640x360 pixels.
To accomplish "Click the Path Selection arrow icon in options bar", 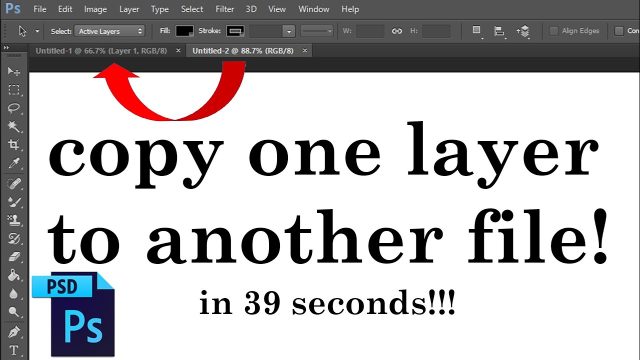I will (22, 31).
